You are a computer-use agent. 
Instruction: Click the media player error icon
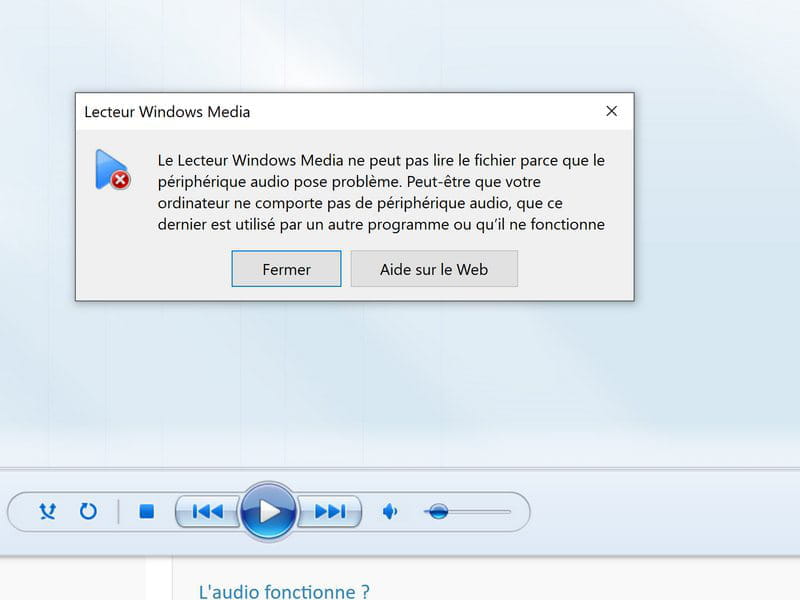point(112,170)
